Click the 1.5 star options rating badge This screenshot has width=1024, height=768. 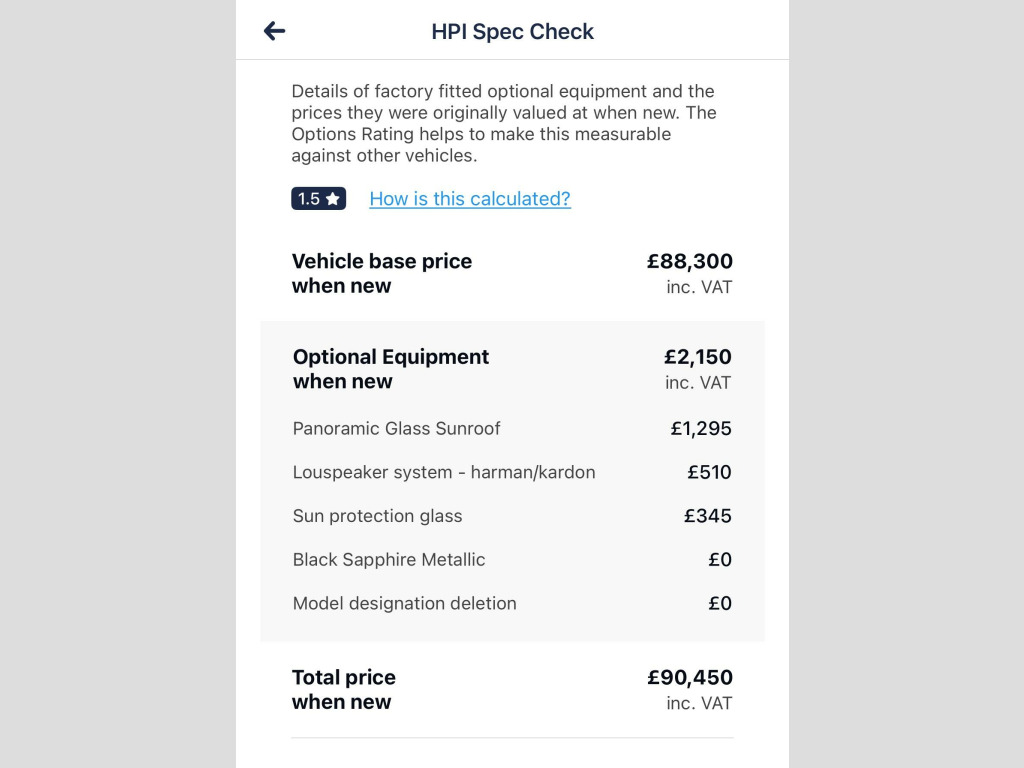click(319, 199)
